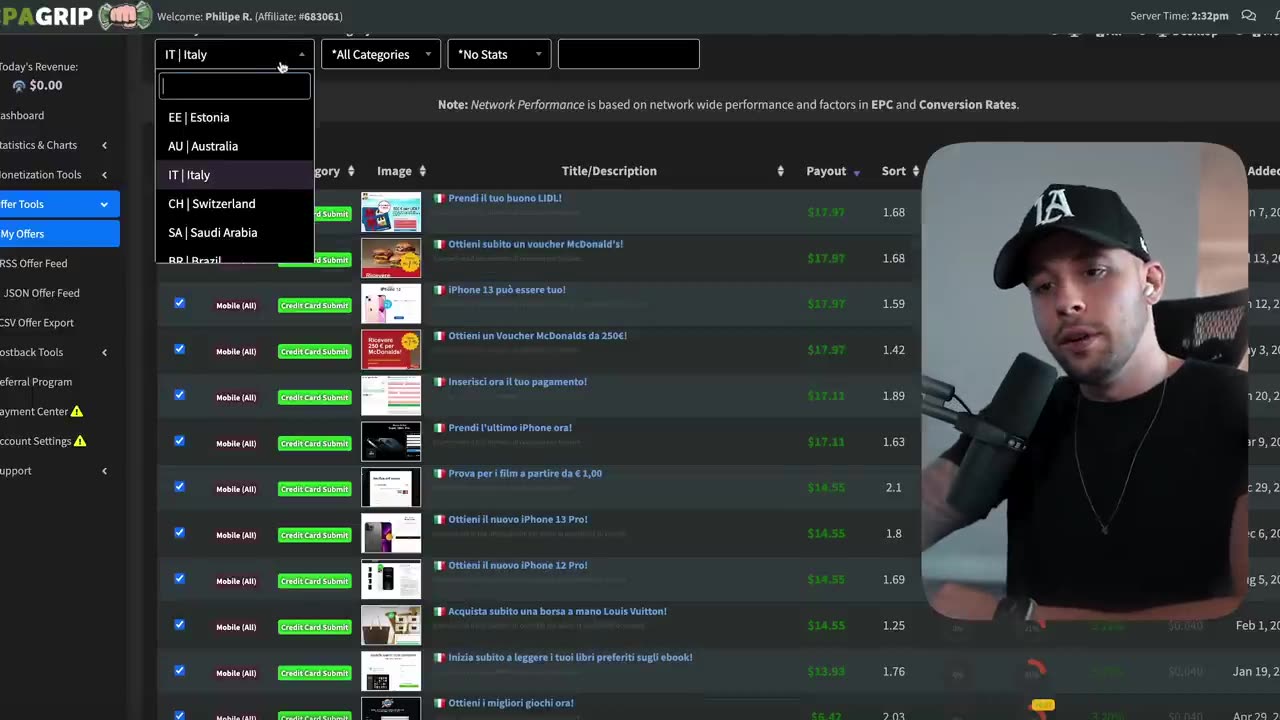1280x720 pixels.
Task: Click Credit Card Submit badge on Louis Vuitton row
Action: 315,628
